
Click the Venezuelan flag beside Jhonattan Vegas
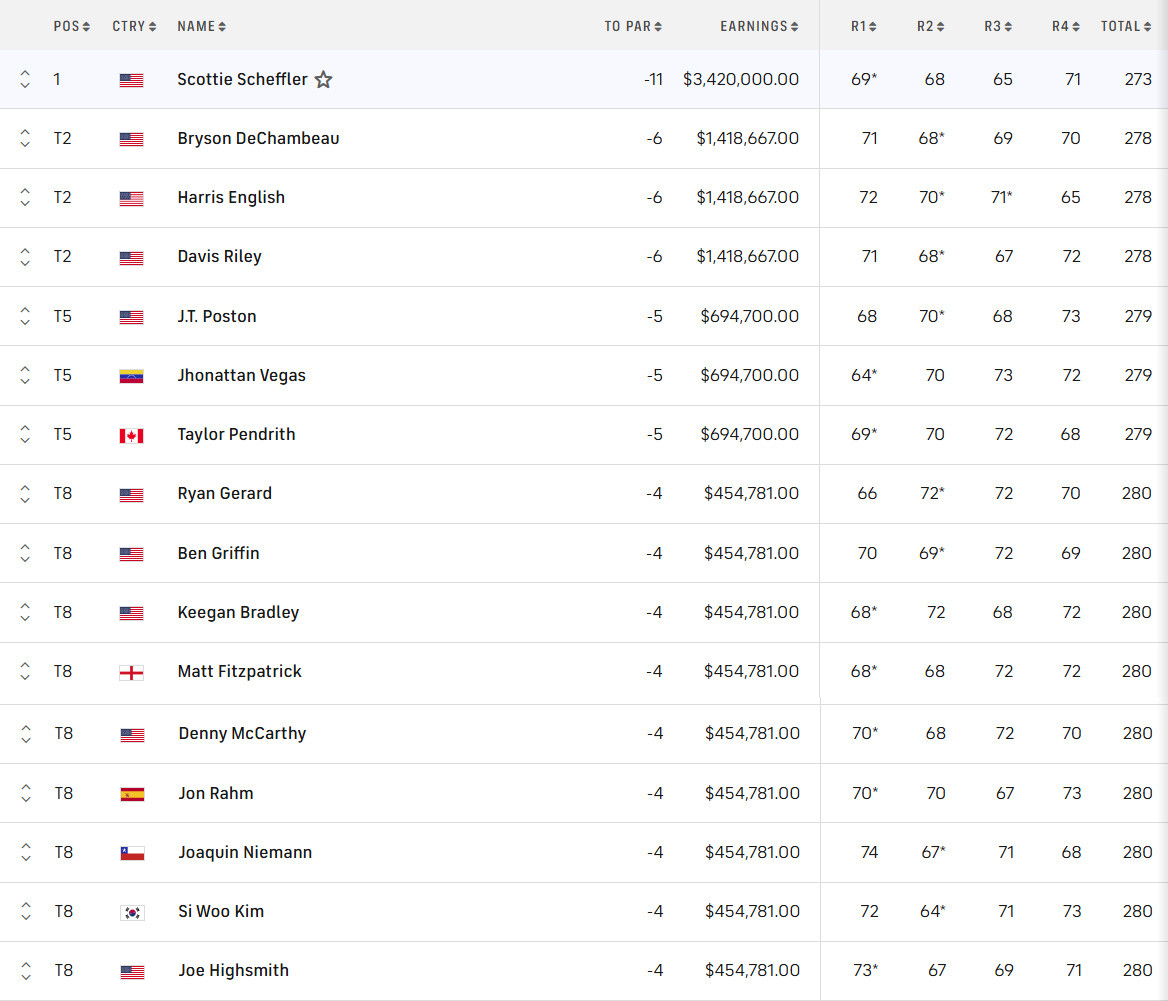[x=131, y=375]
